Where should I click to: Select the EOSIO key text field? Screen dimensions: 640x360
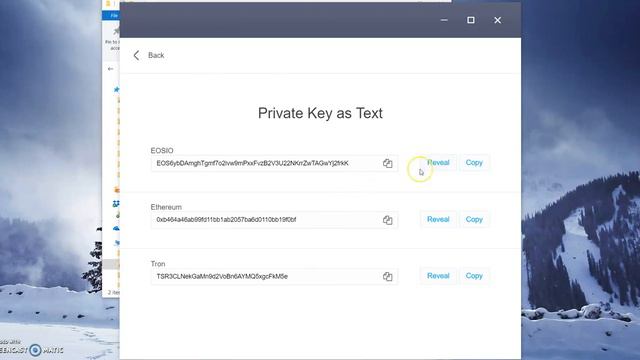(x=274, y=163)
